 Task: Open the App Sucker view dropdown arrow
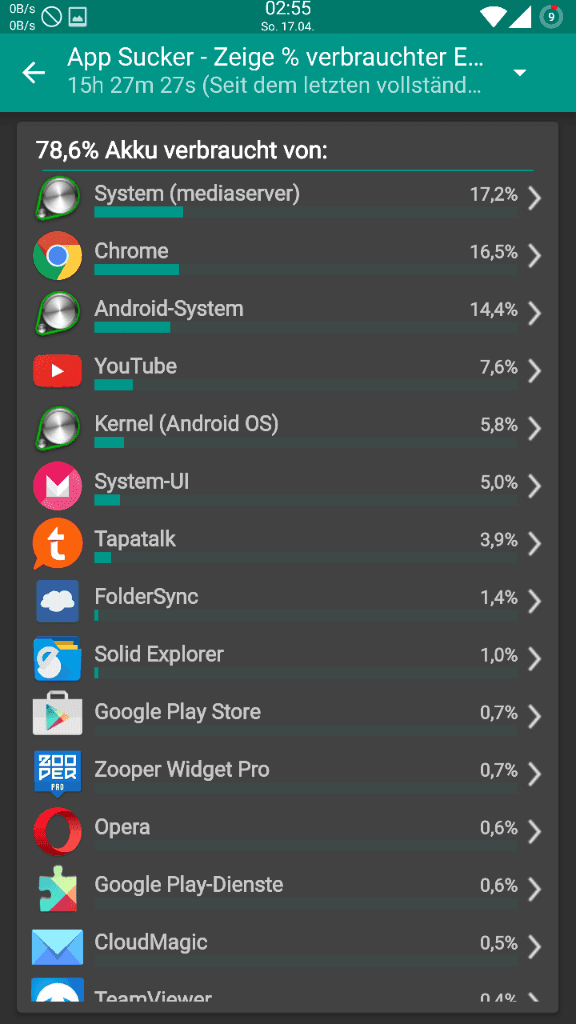coord(520,72)
